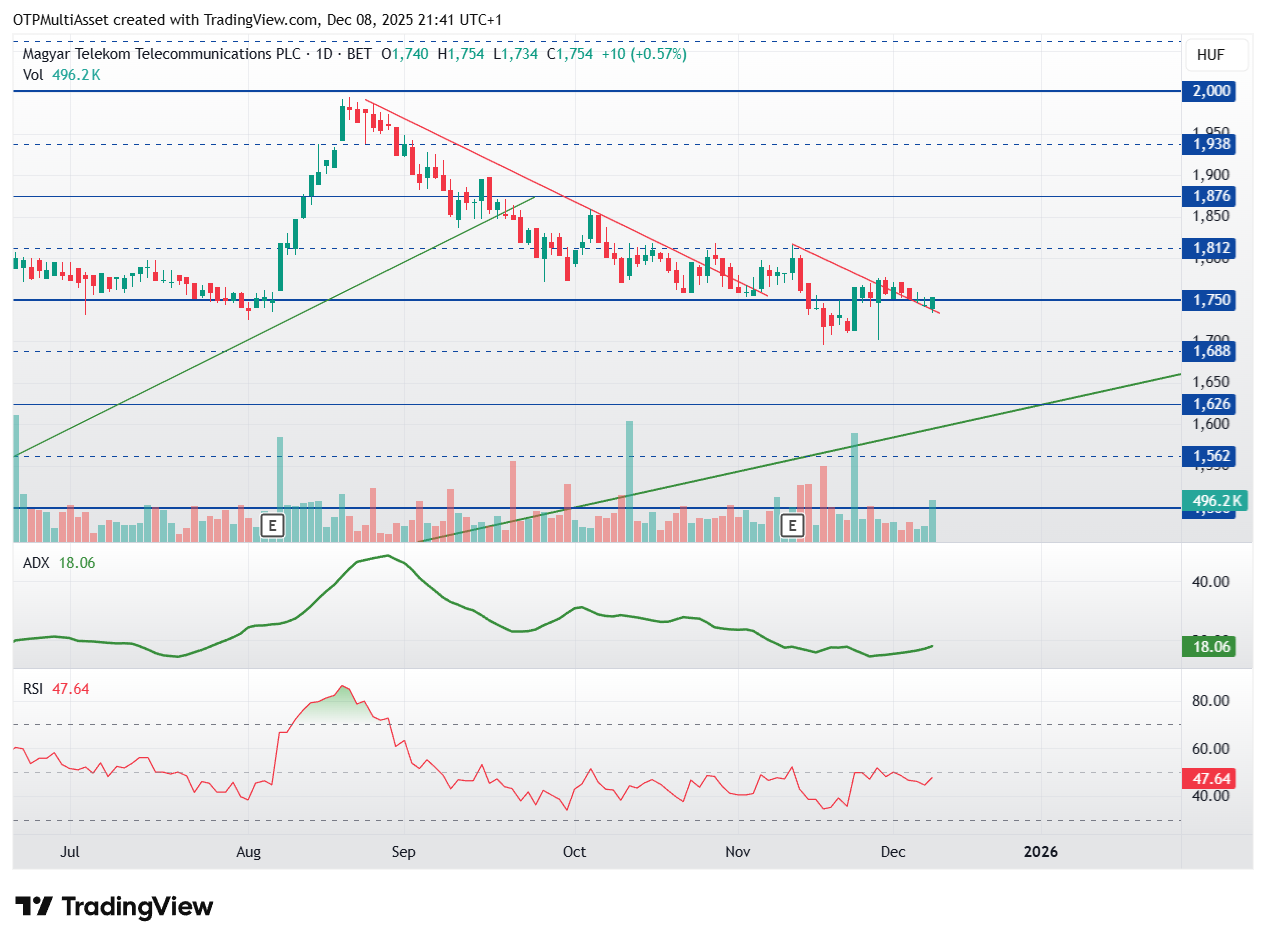
Task: Click the 1,626 price level tag
Action: pos(1208,404)
